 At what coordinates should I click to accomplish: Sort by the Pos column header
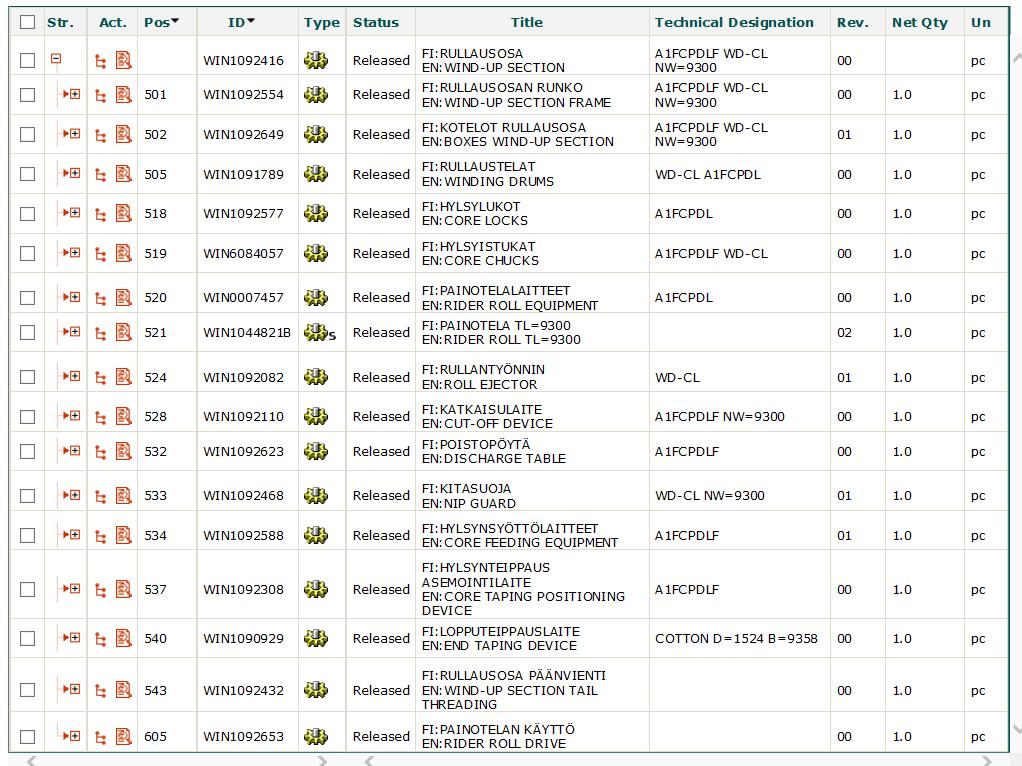[x=161, y=22]
